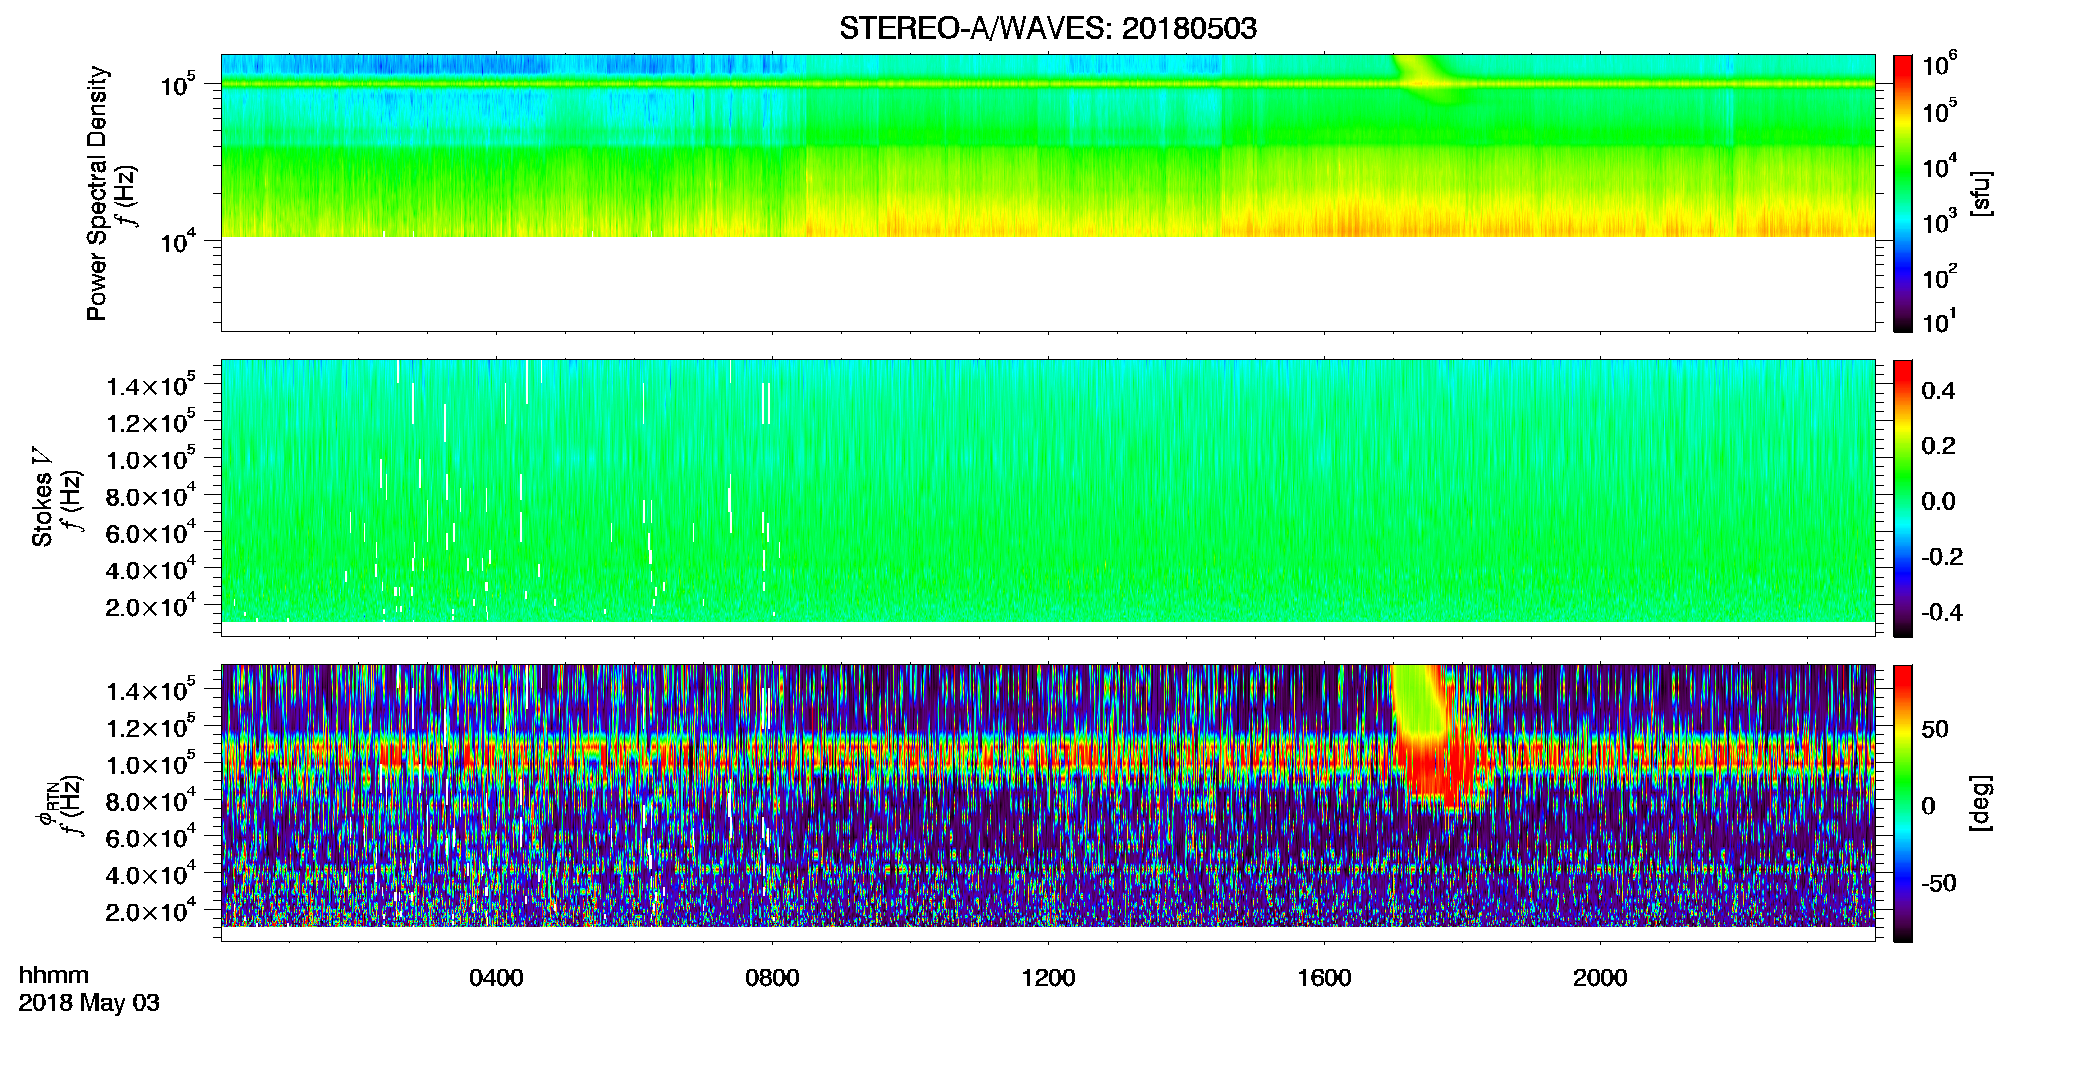Image resolution: width=2096 pixels, height=1080 pixels.
Task: Select the 1200 time axis label
Action: point(1048,978)
